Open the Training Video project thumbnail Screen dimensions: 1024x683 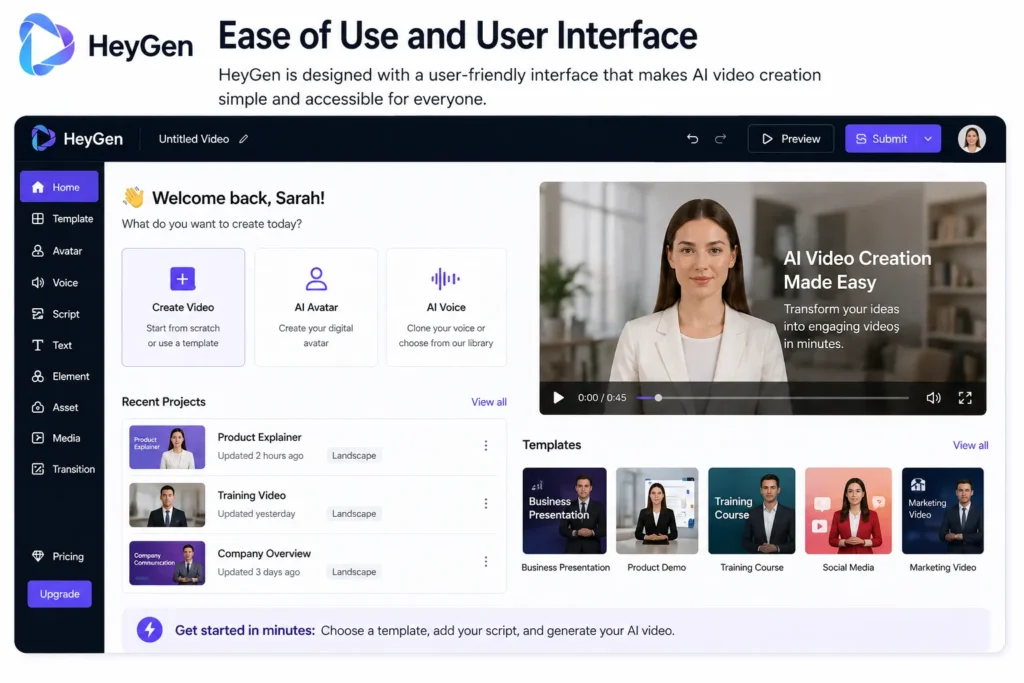point(167,505)
